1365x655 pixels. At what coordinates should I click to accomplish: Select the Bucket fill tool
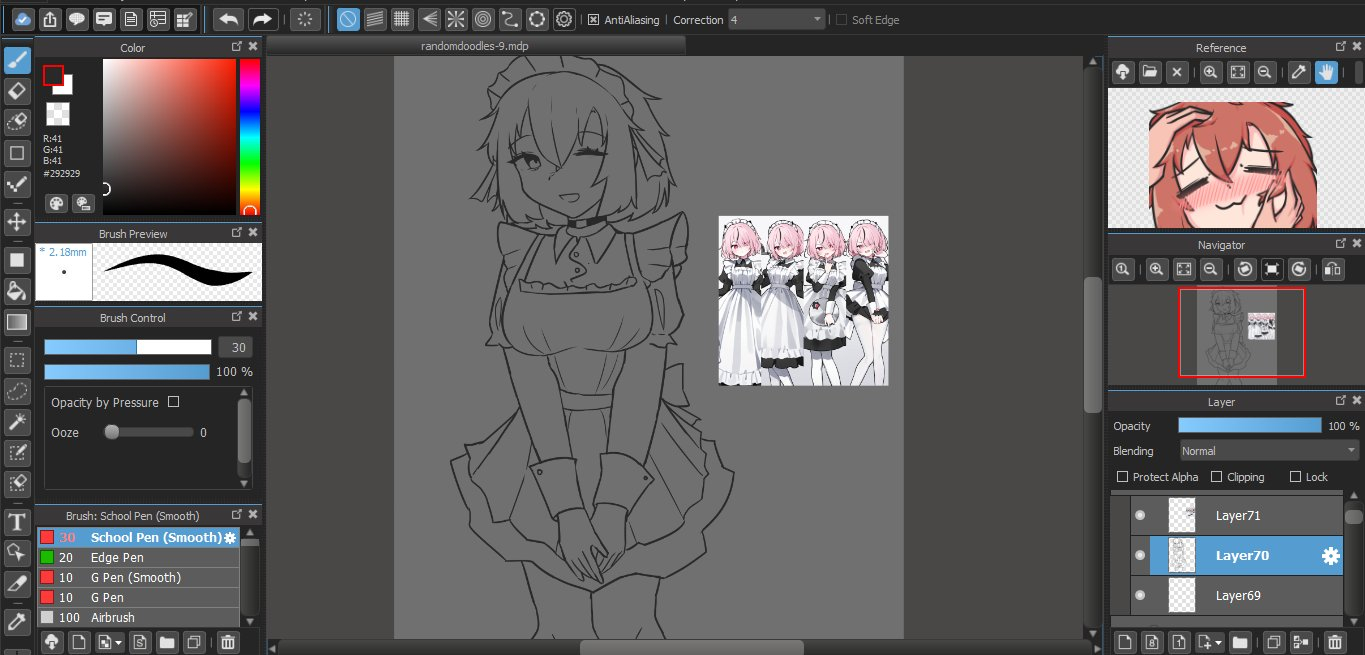click(17, 291)
